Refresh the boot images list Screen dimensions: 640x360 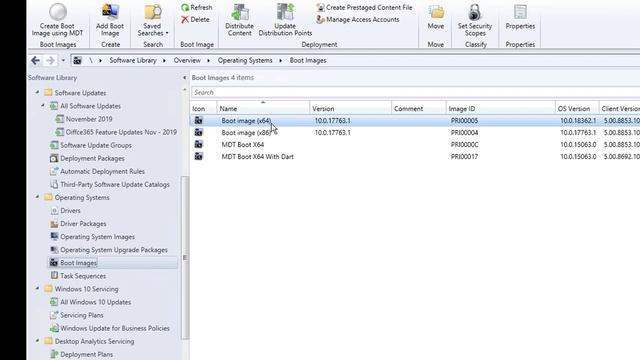(x=197, y=7)
